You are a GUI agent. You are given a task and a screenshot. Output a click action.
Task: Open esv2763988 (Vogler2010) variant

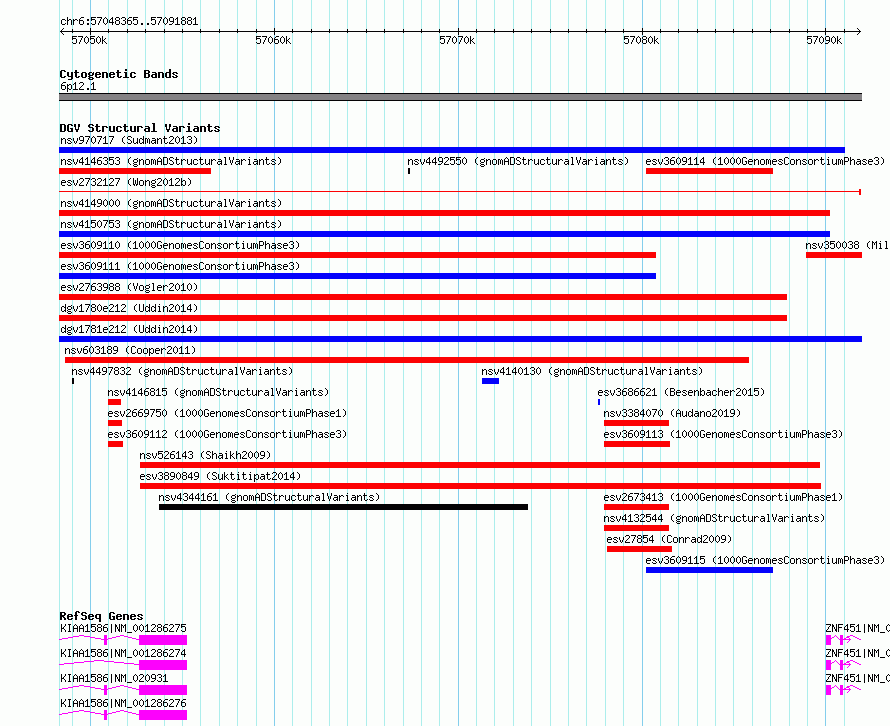(x=129, y=287)
